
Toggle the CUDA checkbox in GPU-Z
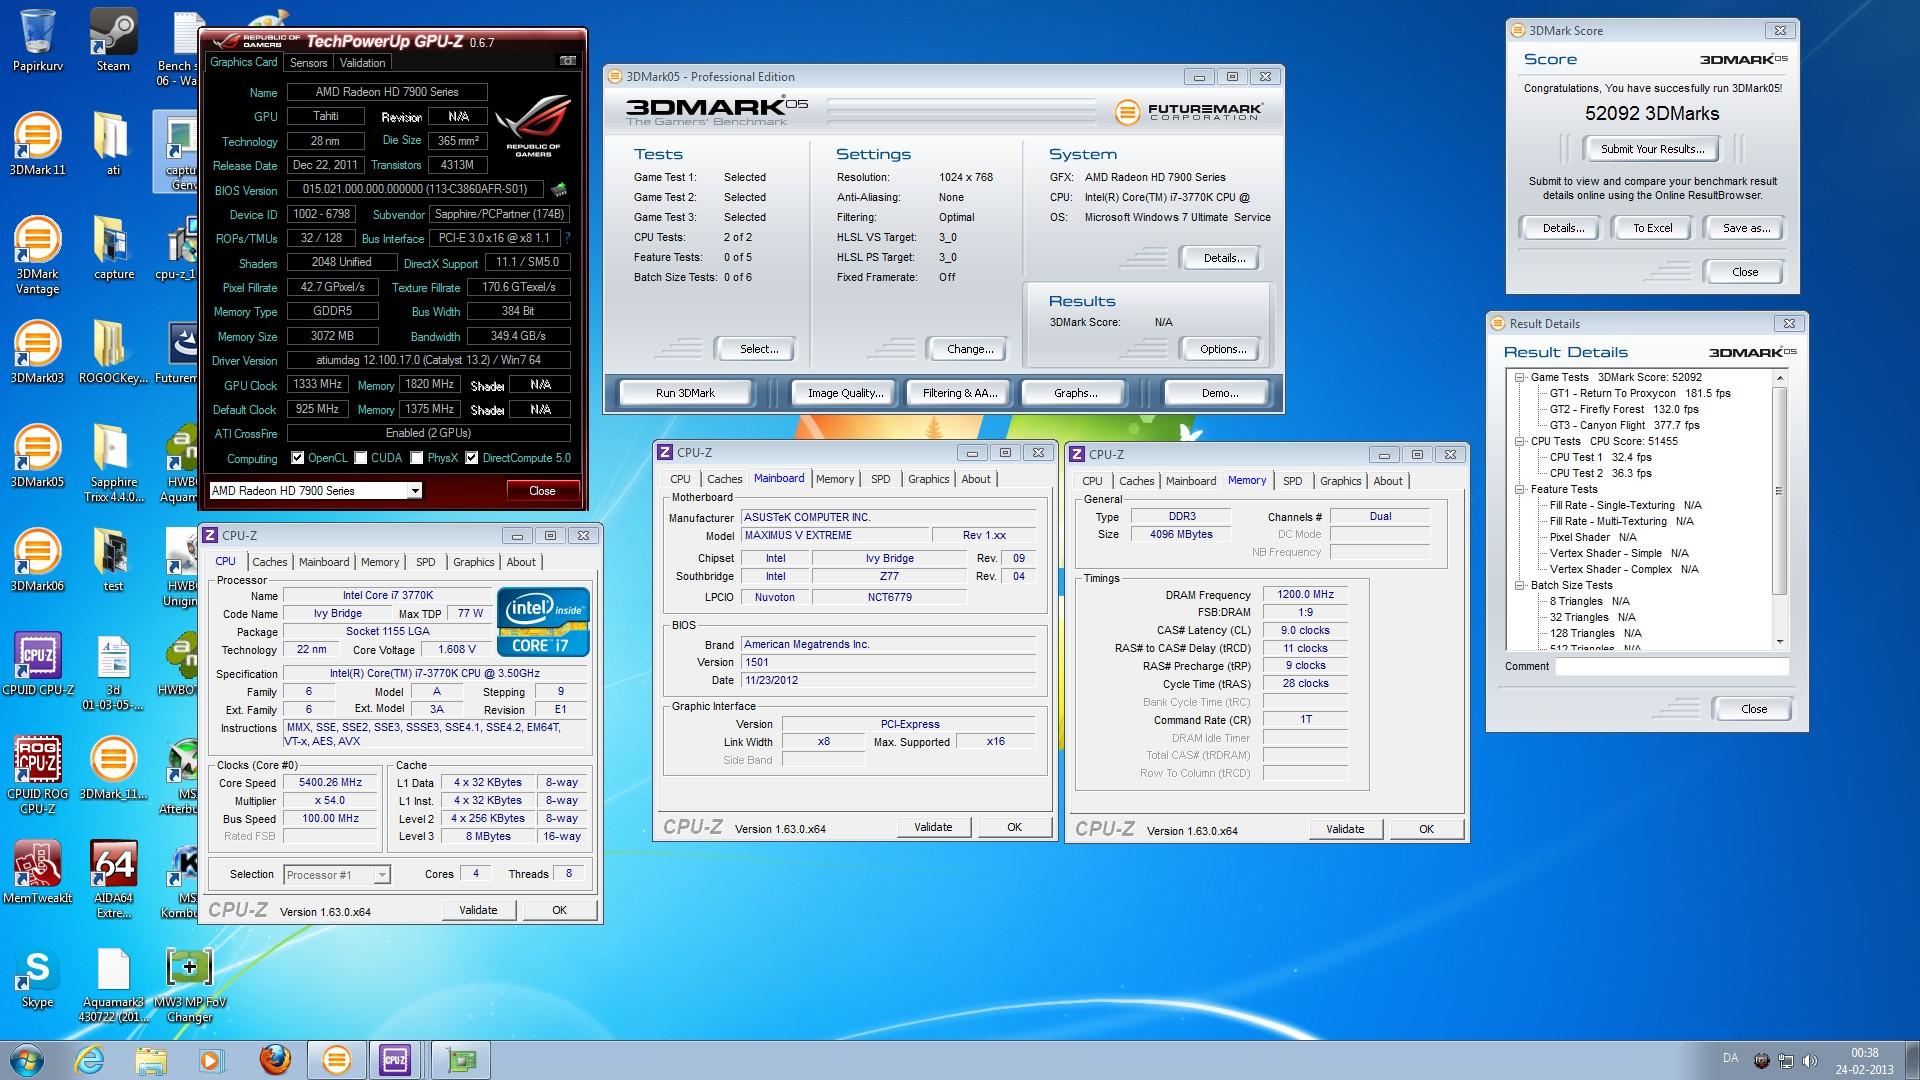[361, 458]
